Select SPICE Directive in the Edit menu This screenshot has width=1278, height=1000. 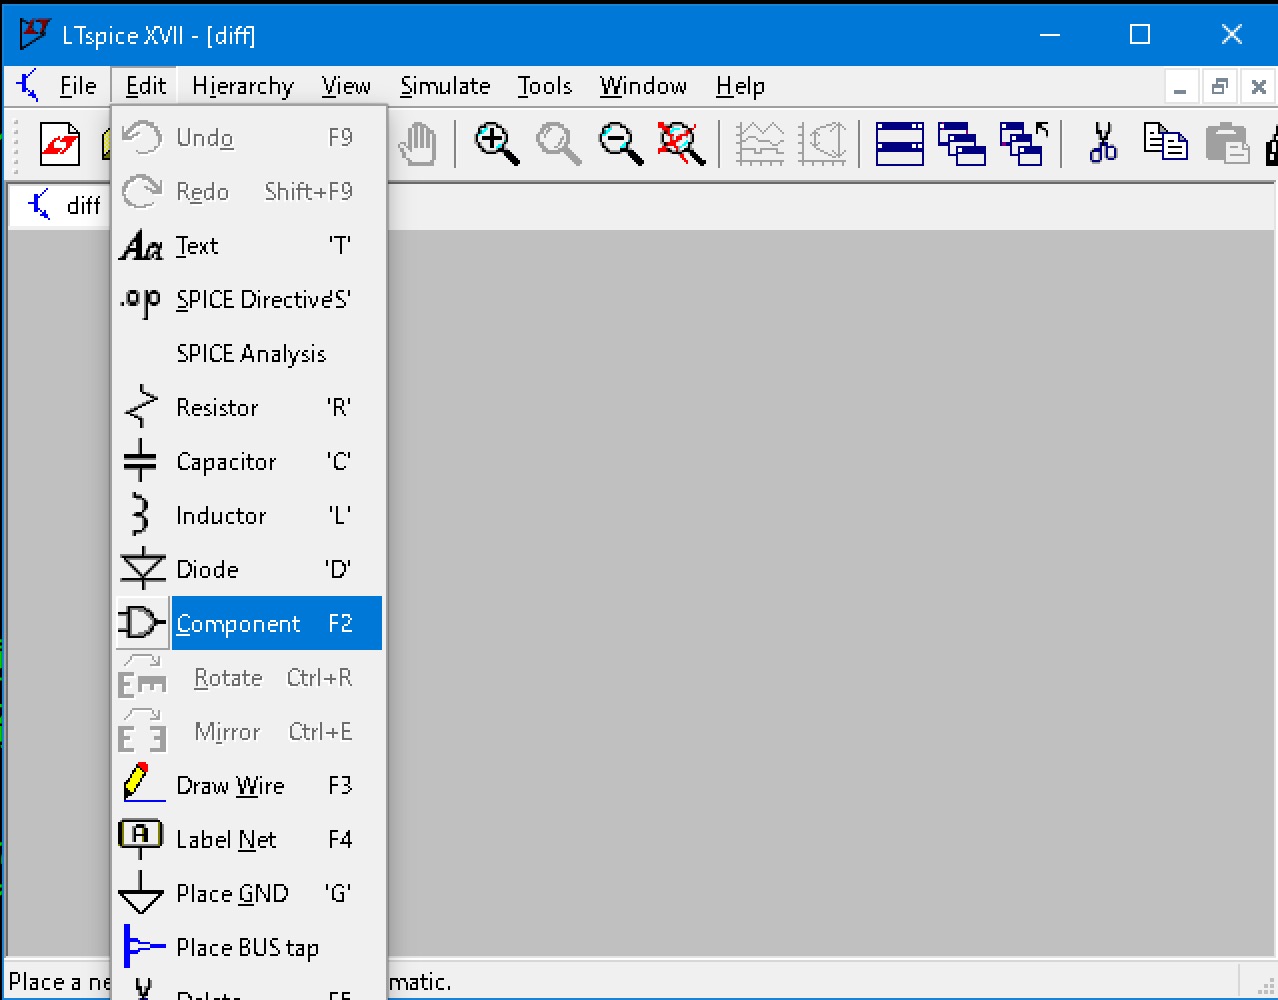[249, 299]
